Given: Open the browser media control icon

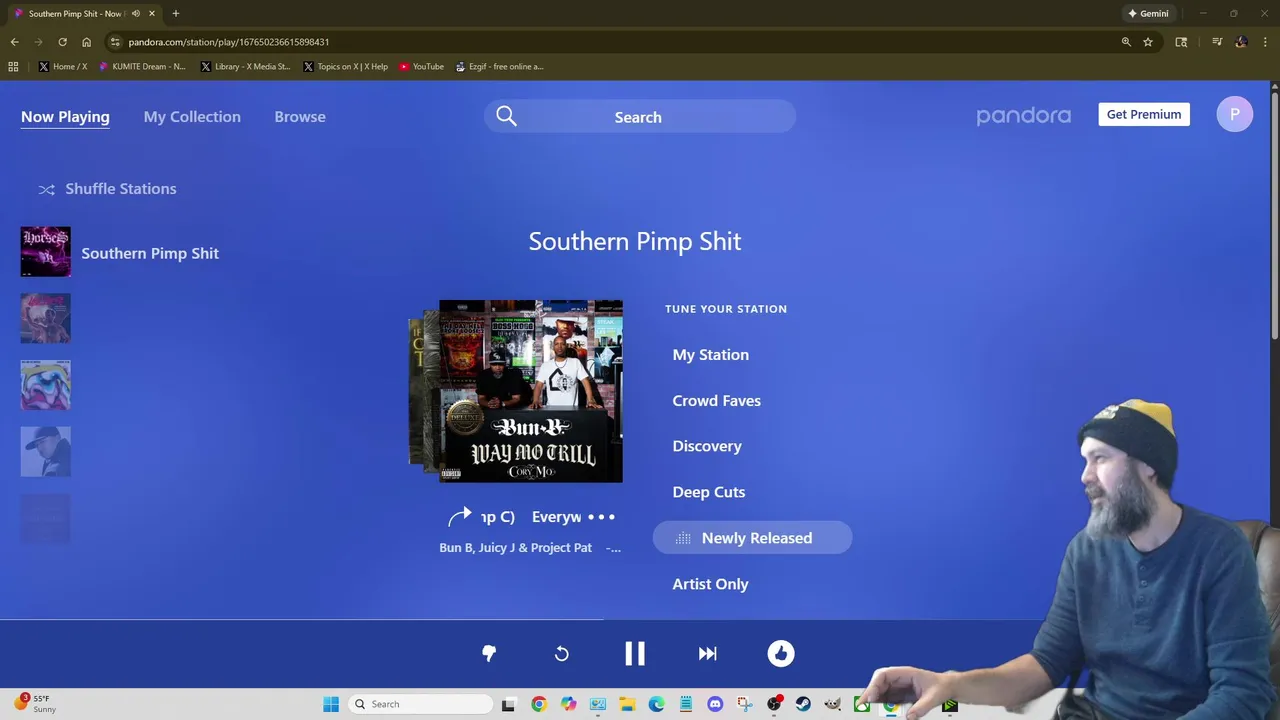Looking at the screenshot, I should (x=1217, y=42).
